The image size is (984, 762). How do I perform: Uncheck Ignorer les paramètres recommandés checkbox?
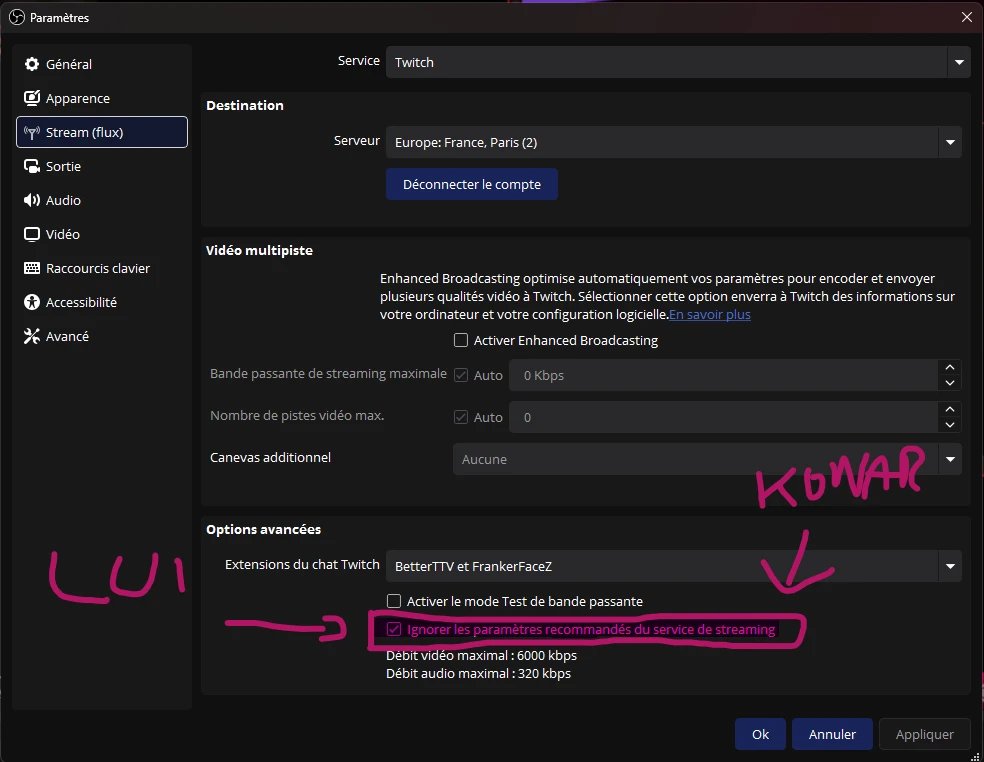(393, 629)
